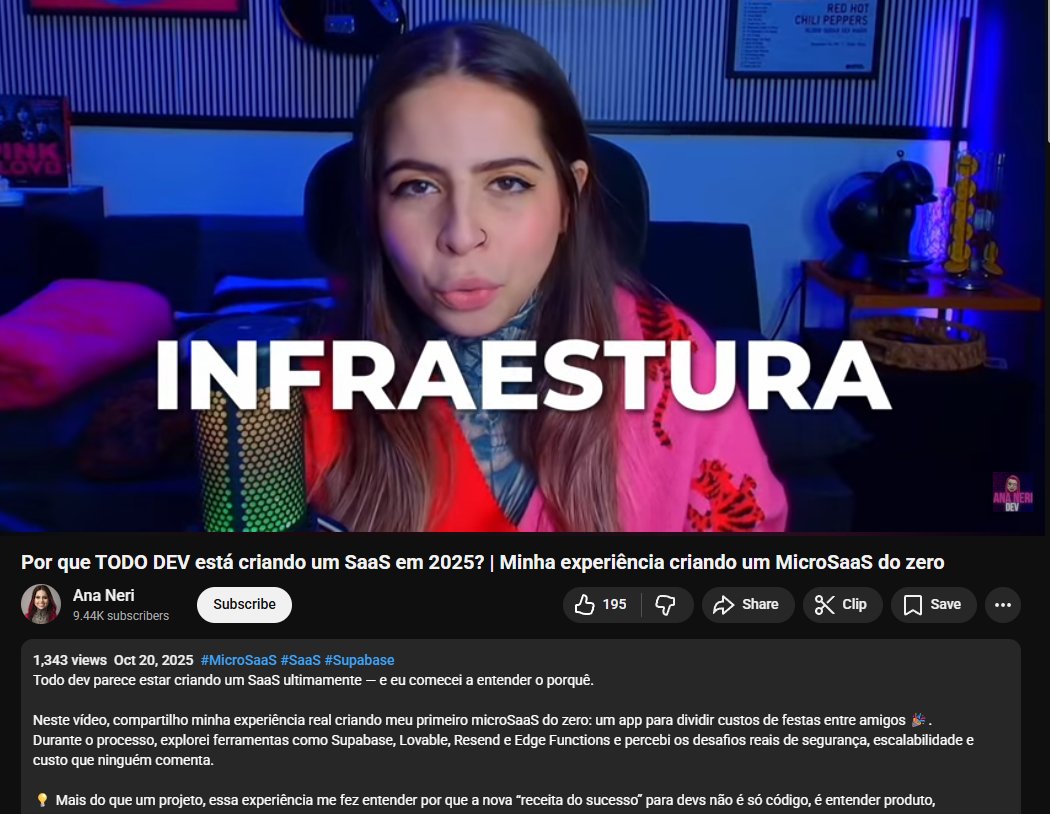
Task: Share the video
Action: (748, 604)
